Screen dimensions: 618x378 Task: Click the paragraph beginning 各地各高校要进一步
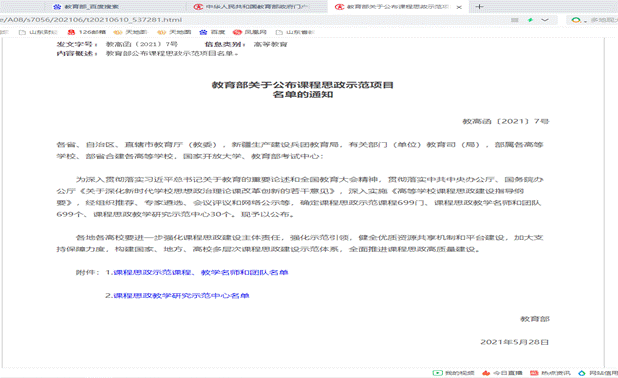click(300, 243)
